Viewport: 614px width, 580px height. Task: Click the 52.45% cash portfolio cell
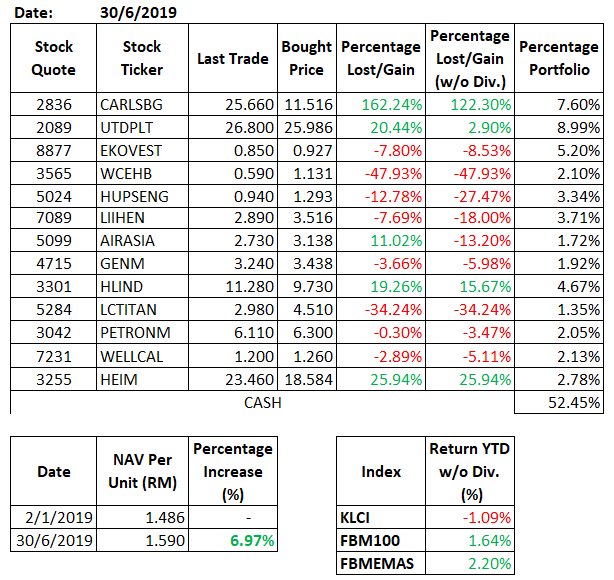pos(559,403)
